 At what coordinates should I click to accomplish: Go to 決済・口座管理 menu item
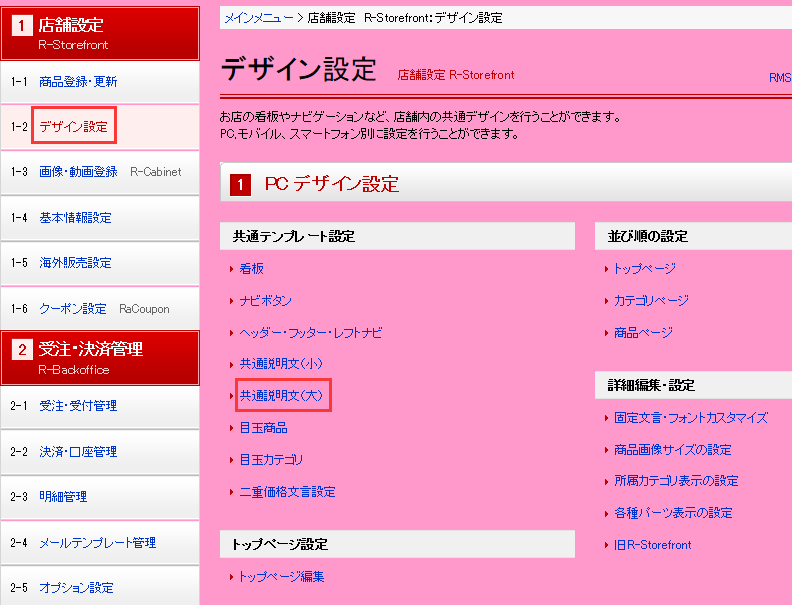point(78,451)
